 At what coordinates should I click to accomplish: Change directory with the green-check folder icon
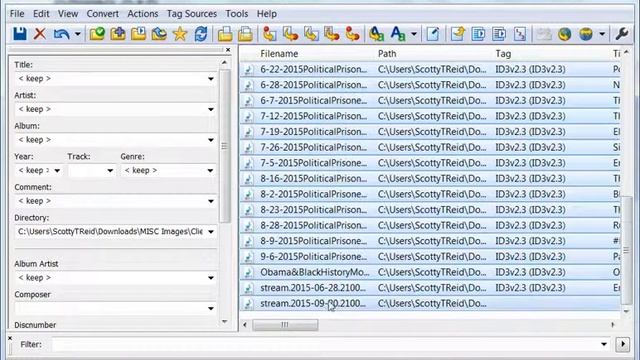(97, 34)
